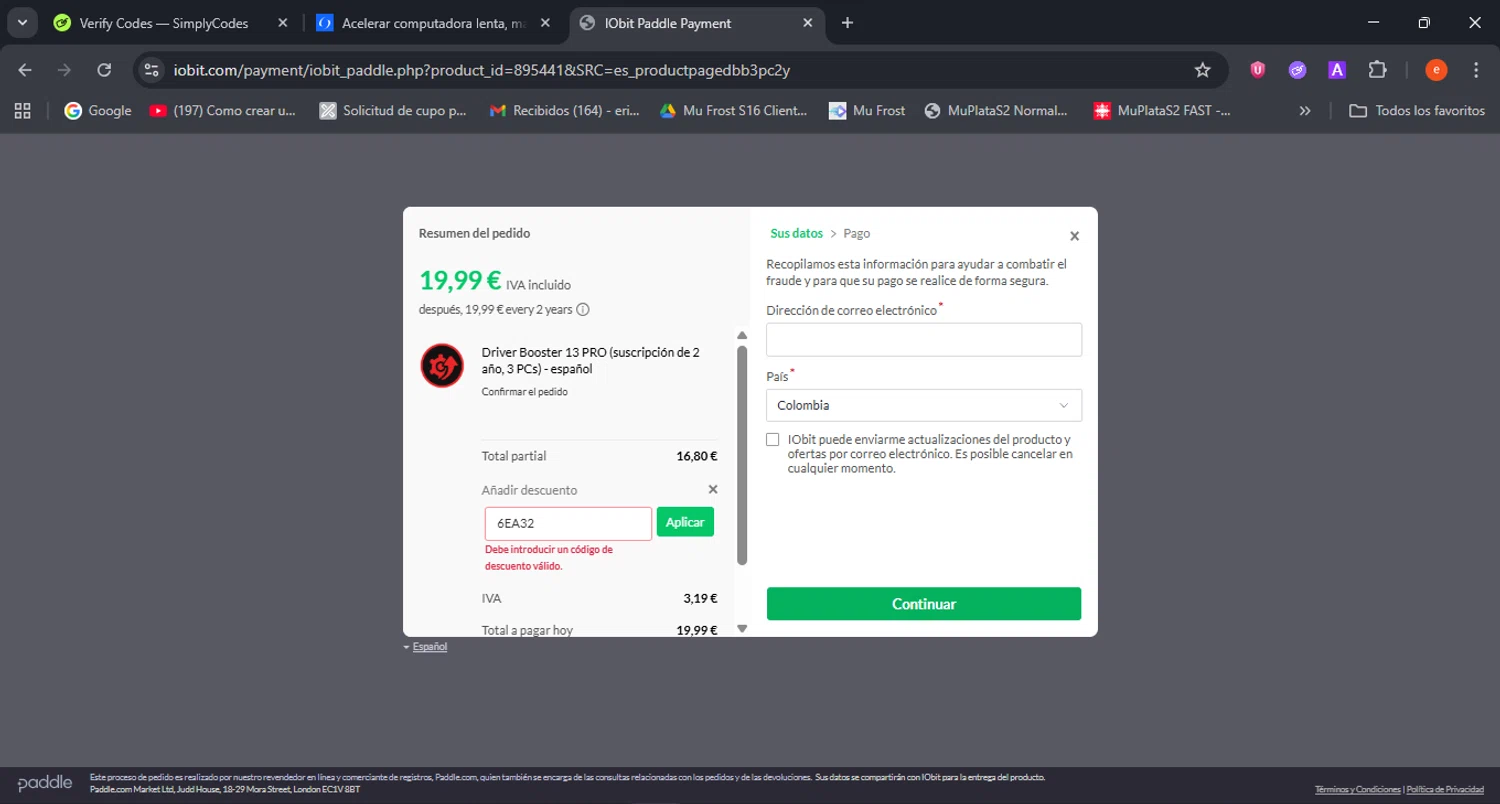The height and width of the screenshot is (804, 1500).
Task: Close the Verify Codes tab
Action: [283, 23]
